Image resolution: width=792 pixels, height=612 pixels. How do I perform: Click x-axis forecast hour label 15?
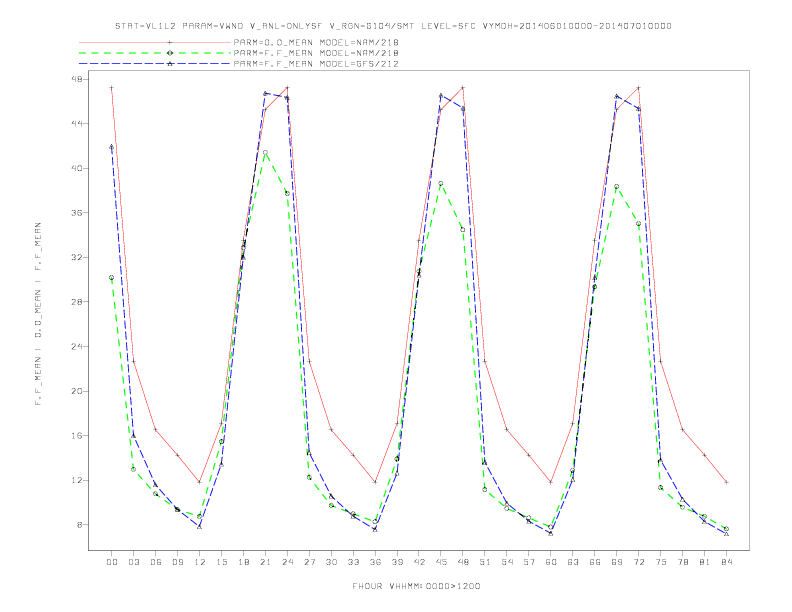pyautogui.click(x=221, y=562)
